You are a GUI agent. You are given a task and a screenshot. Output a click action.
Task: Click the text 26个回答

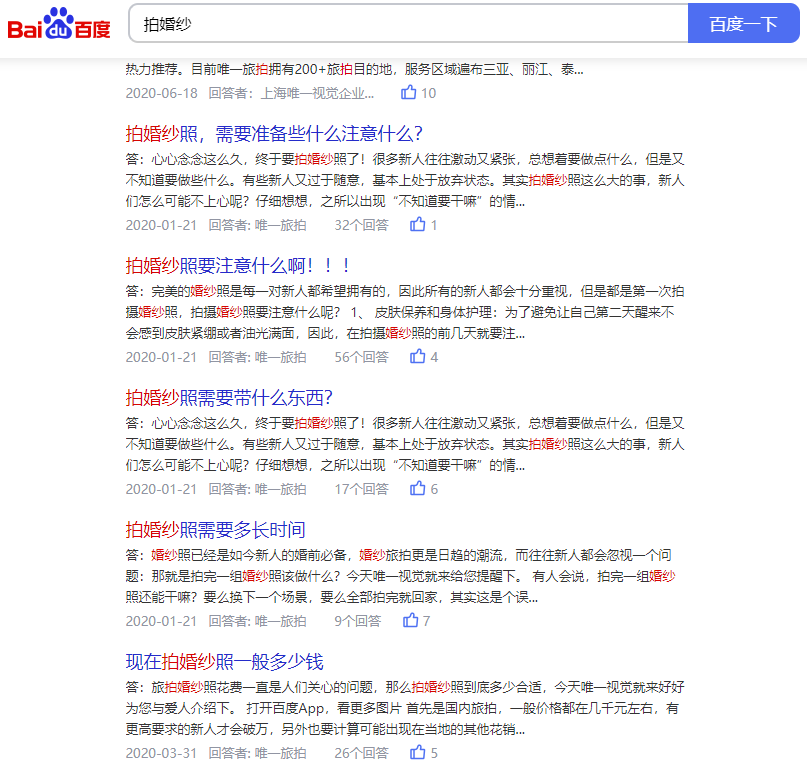click(361, 753)
